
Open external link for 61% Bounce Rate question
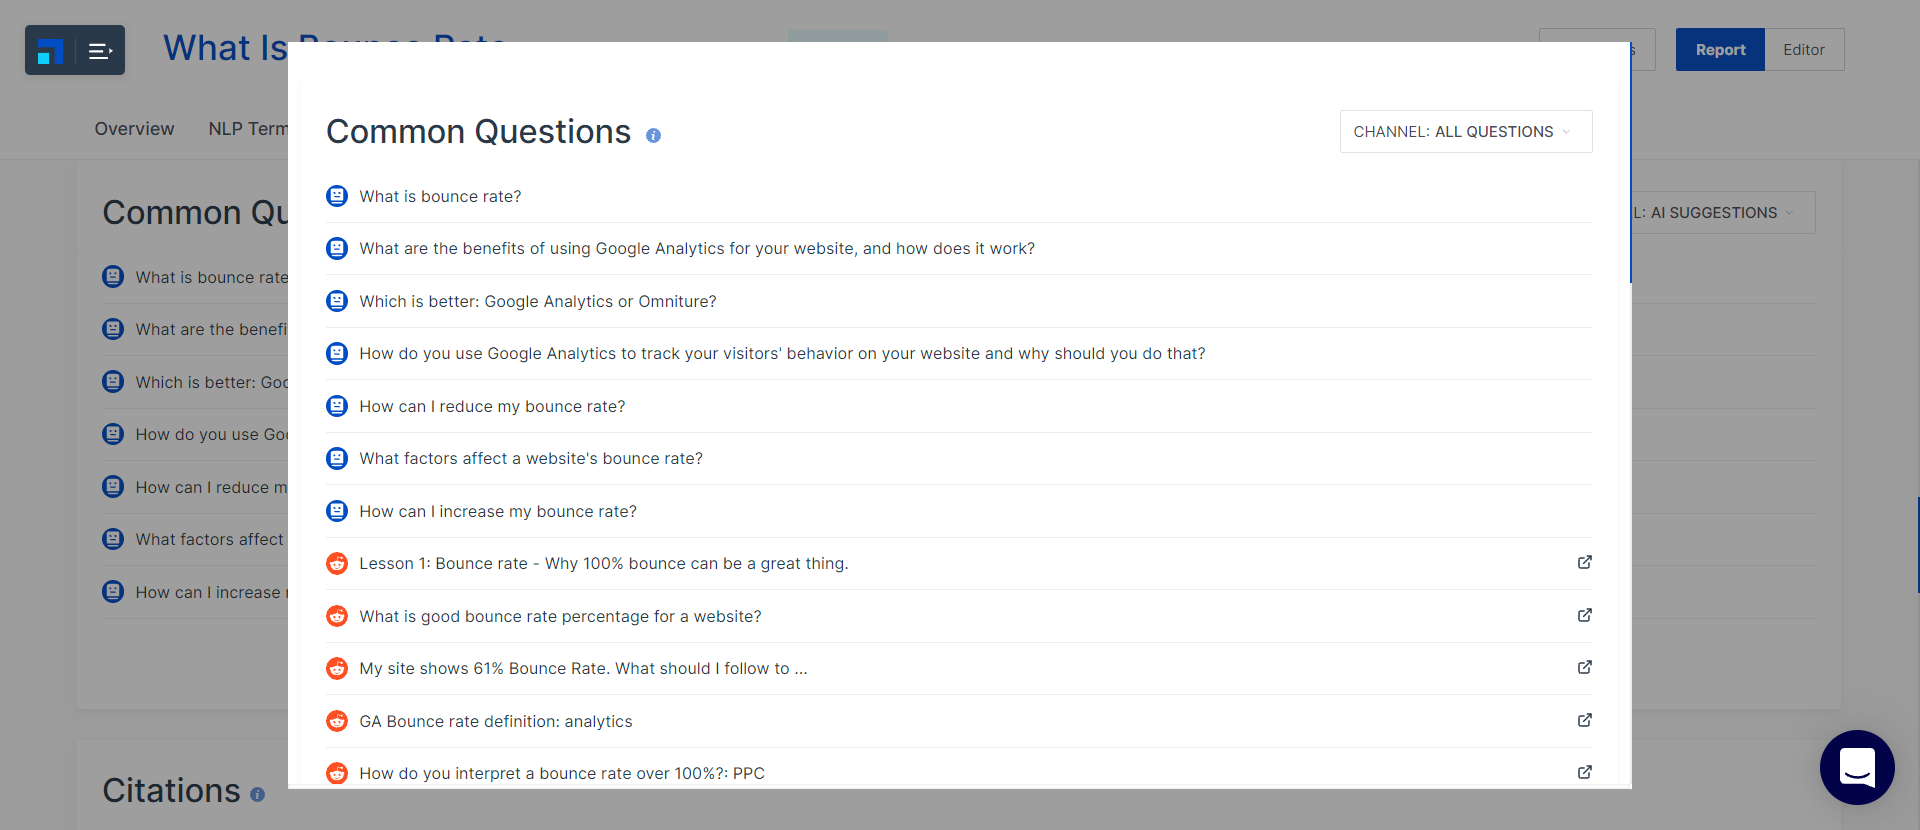(x=1584, y=667)
